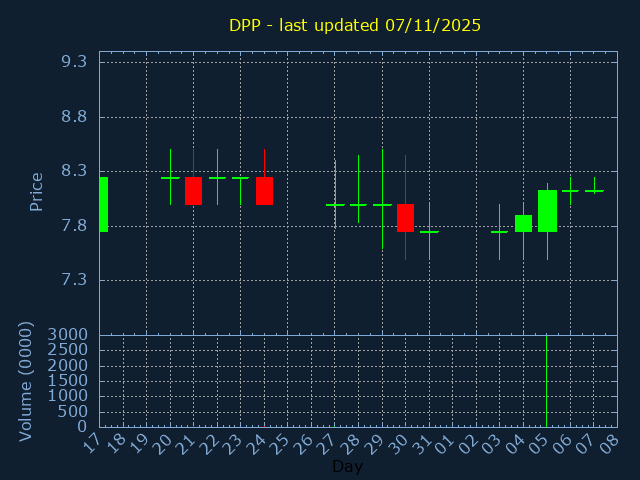Click the large green candlestick on day 05

point(547,210)
